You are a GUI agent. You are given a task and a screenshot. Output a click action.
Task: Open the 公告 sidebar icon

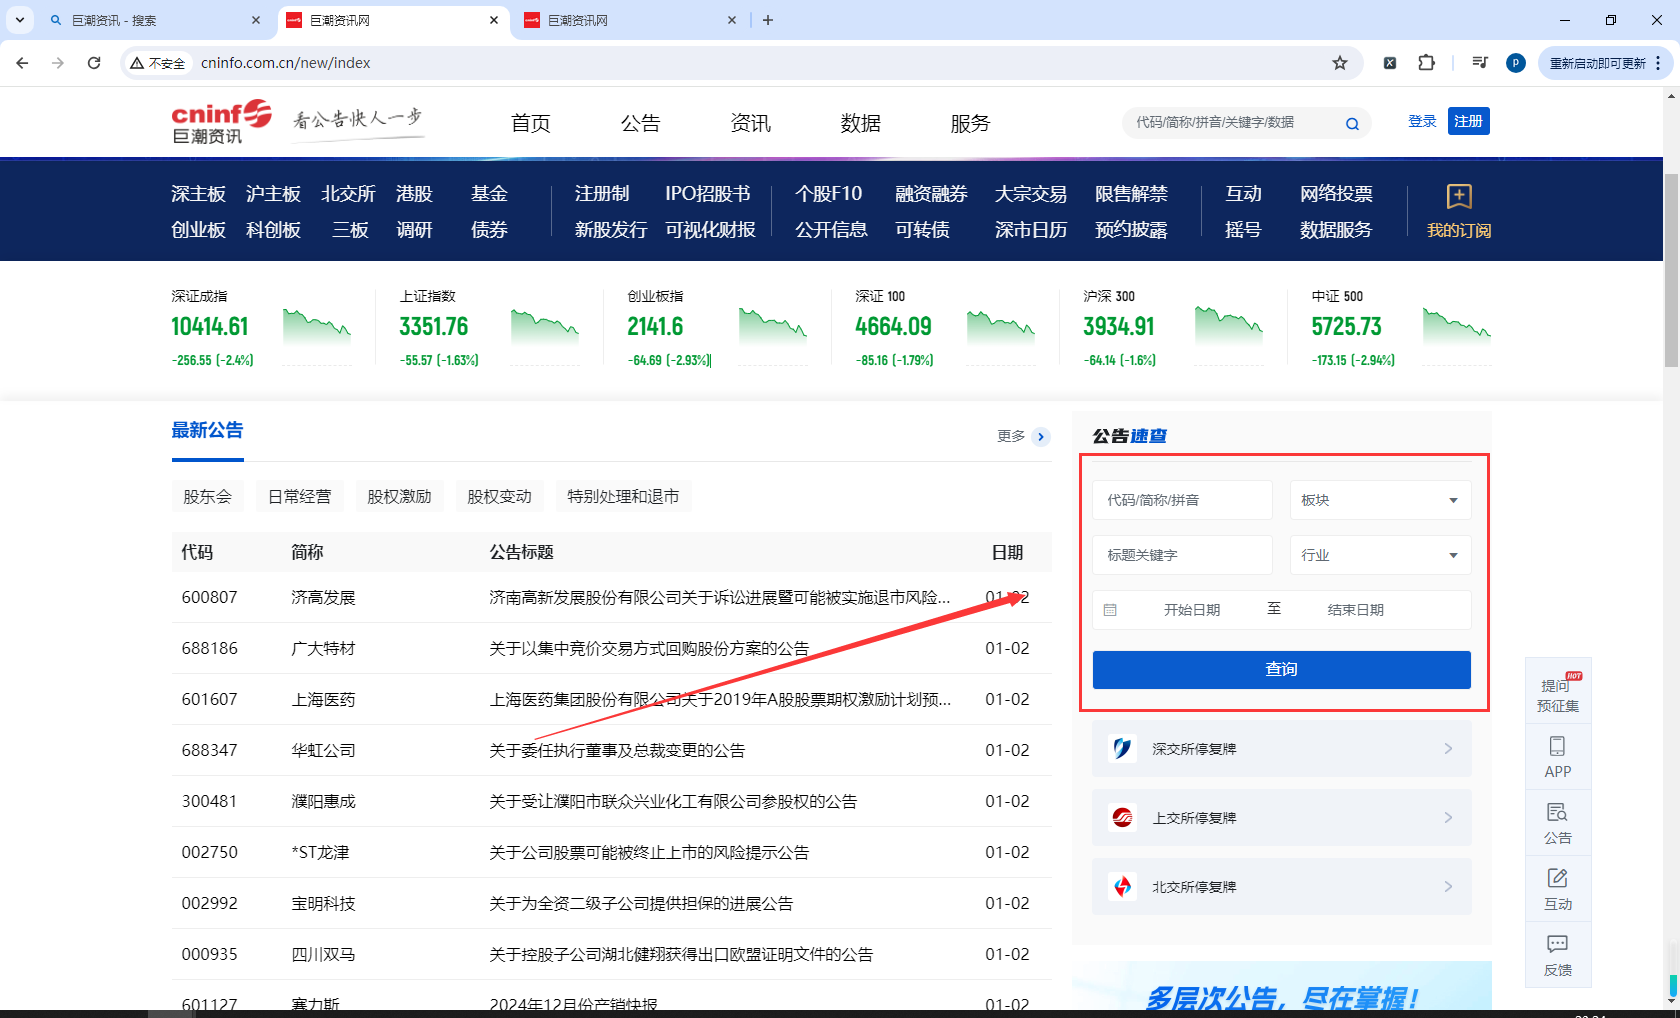(x=1557, y=812)
